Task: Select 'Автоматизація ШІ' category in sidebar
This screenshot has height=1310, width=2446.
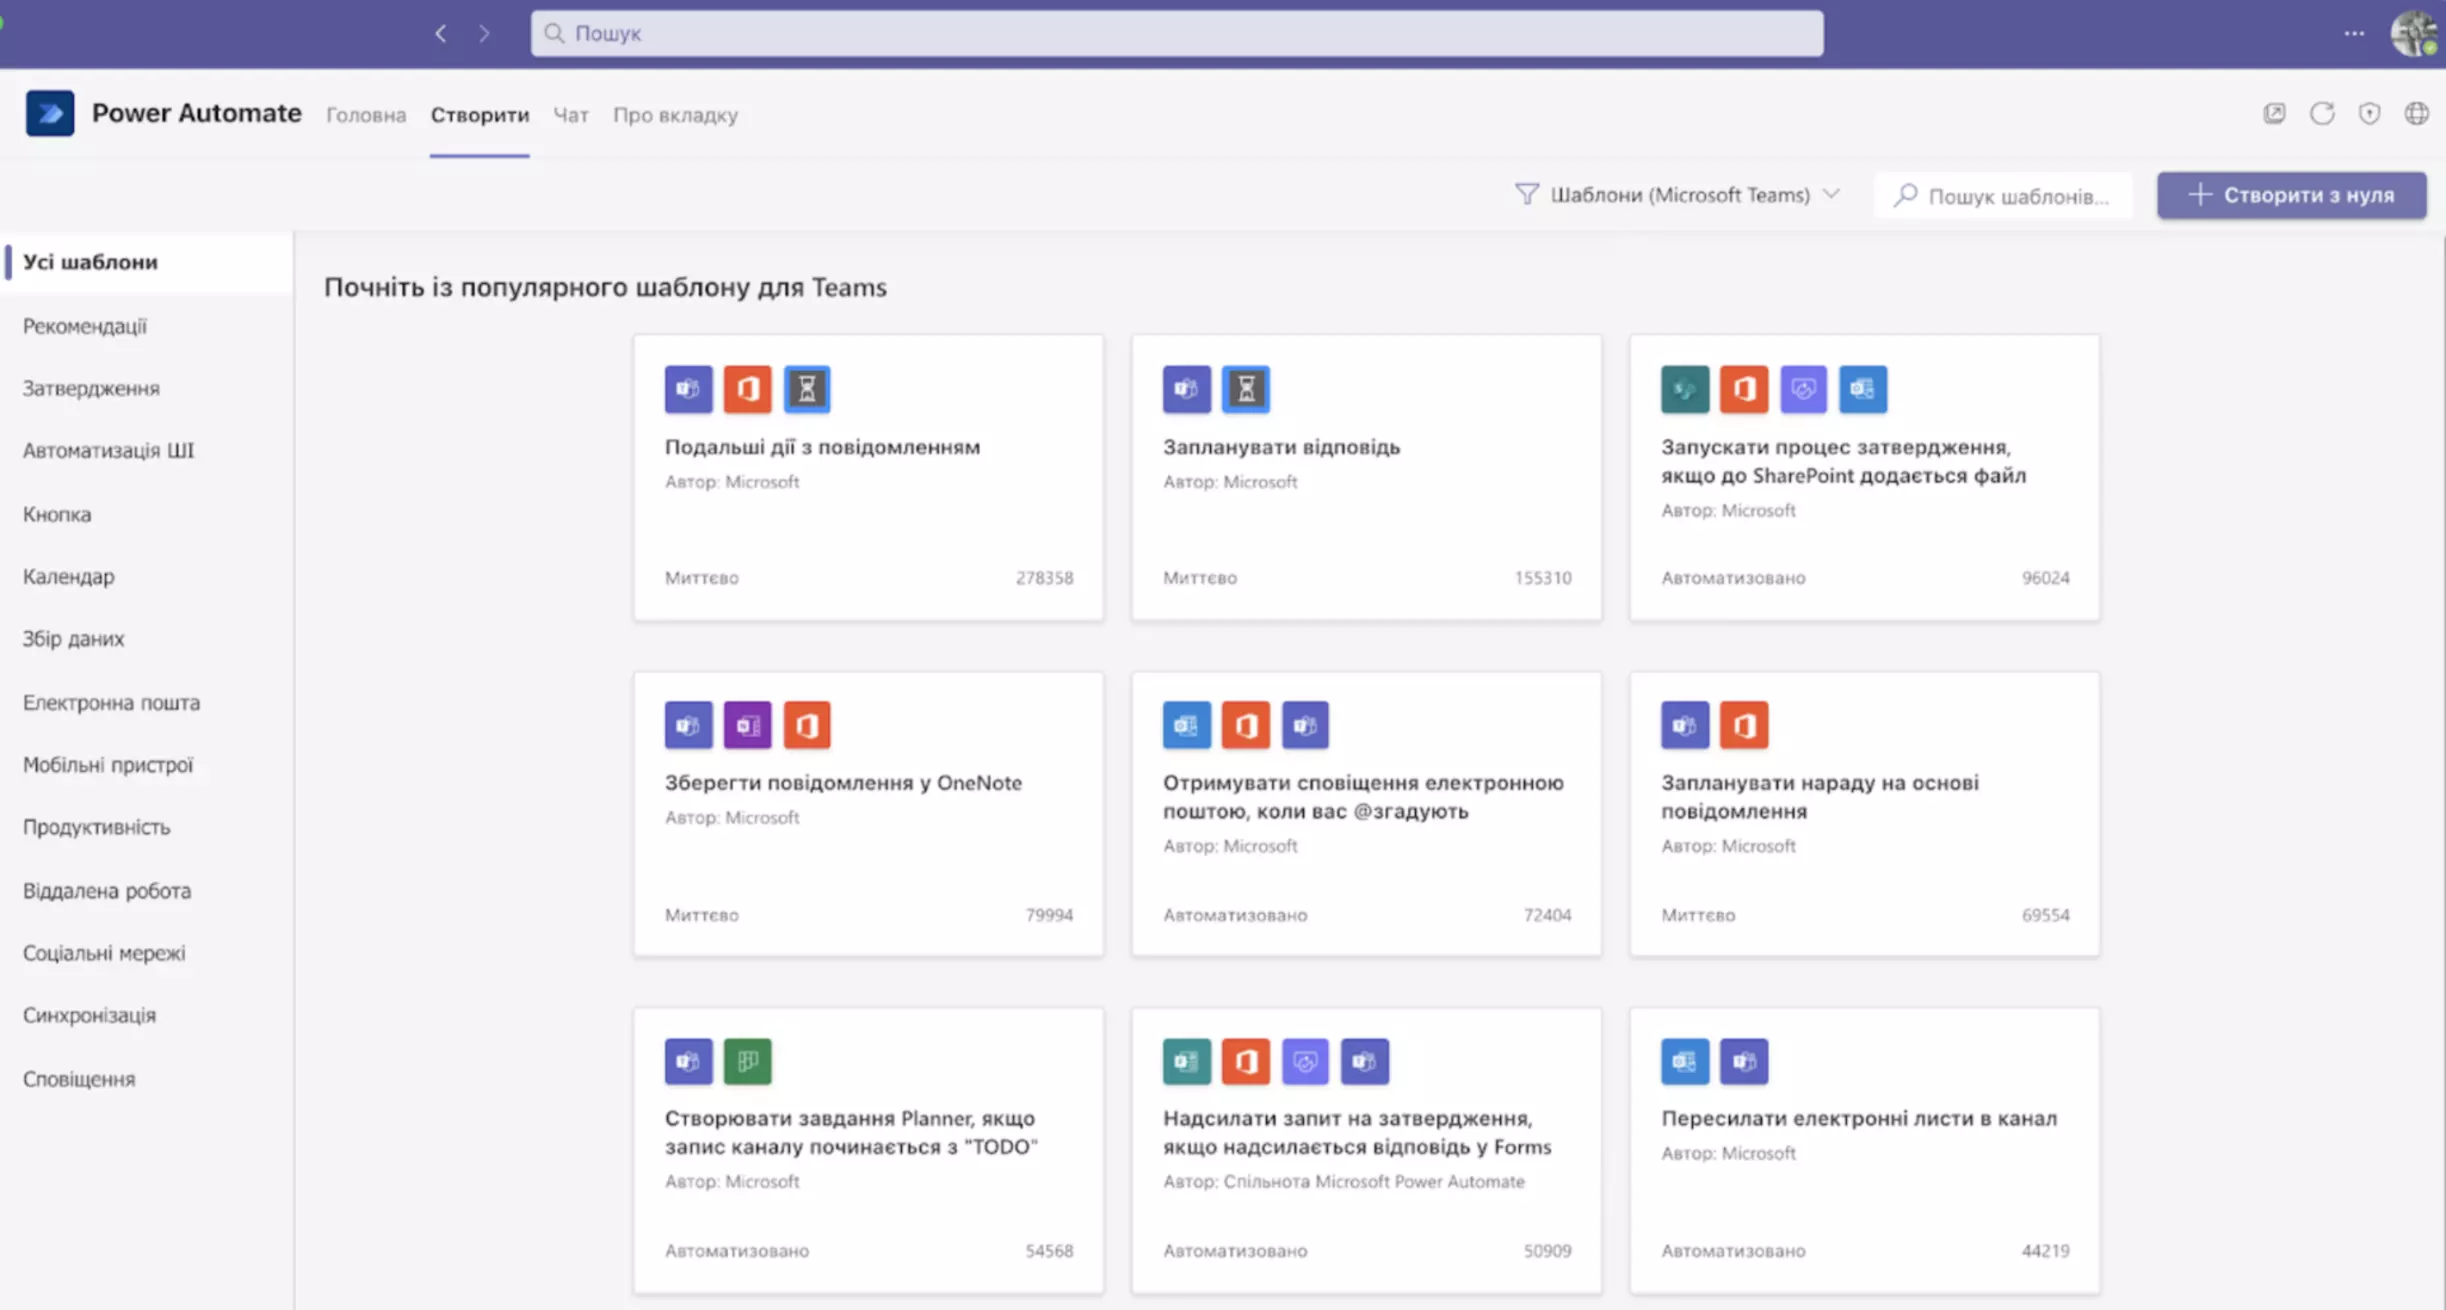Action: [x=108, y=450]
